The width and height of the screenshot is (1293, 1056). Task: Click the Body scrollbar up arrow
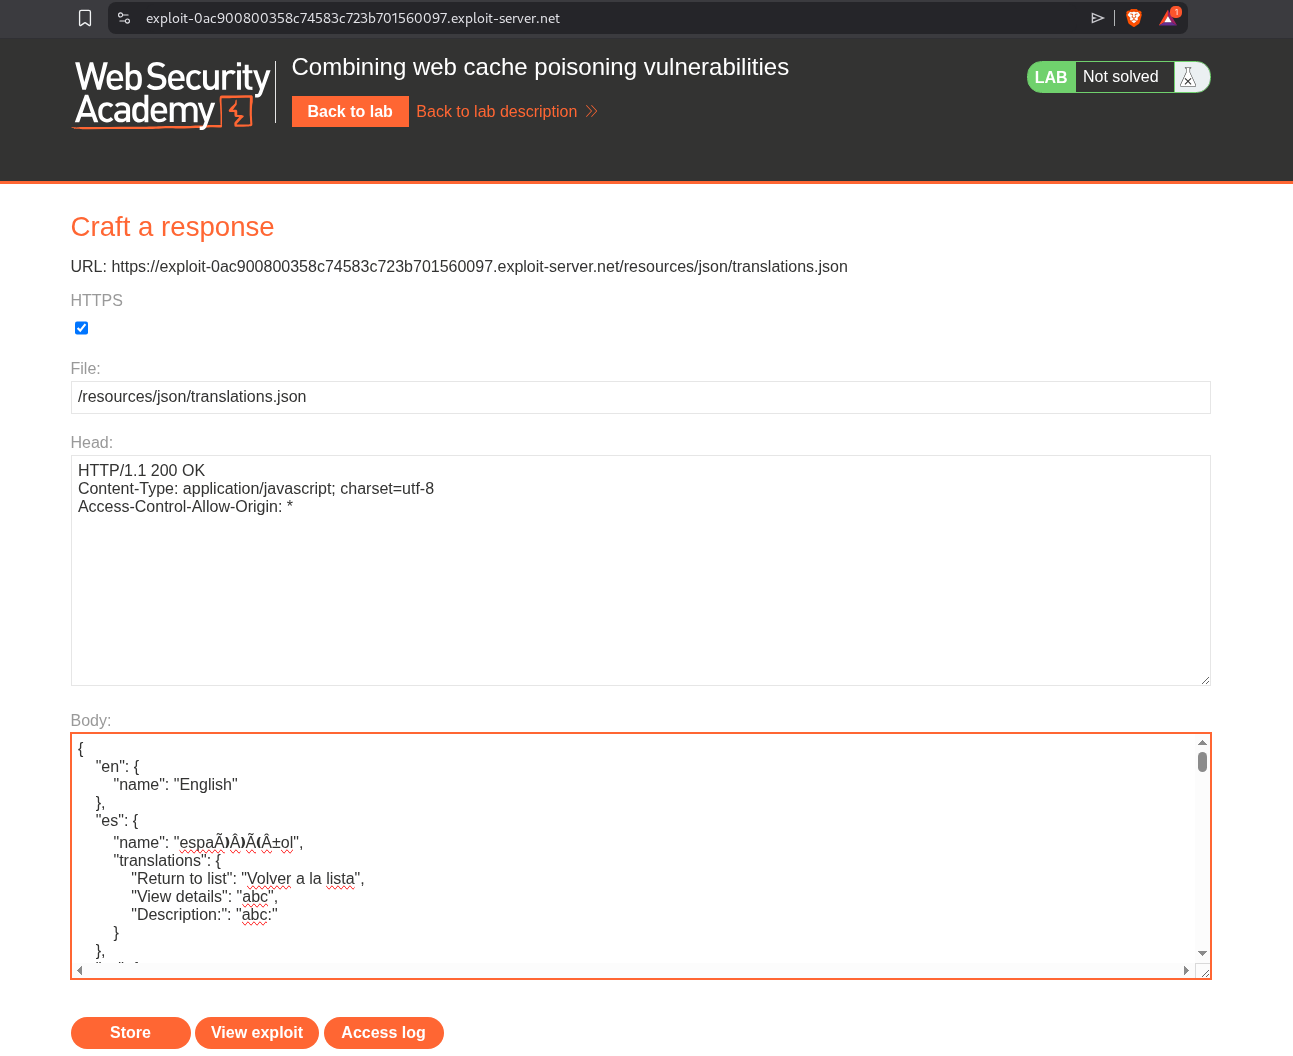(x=1202, y=742)
